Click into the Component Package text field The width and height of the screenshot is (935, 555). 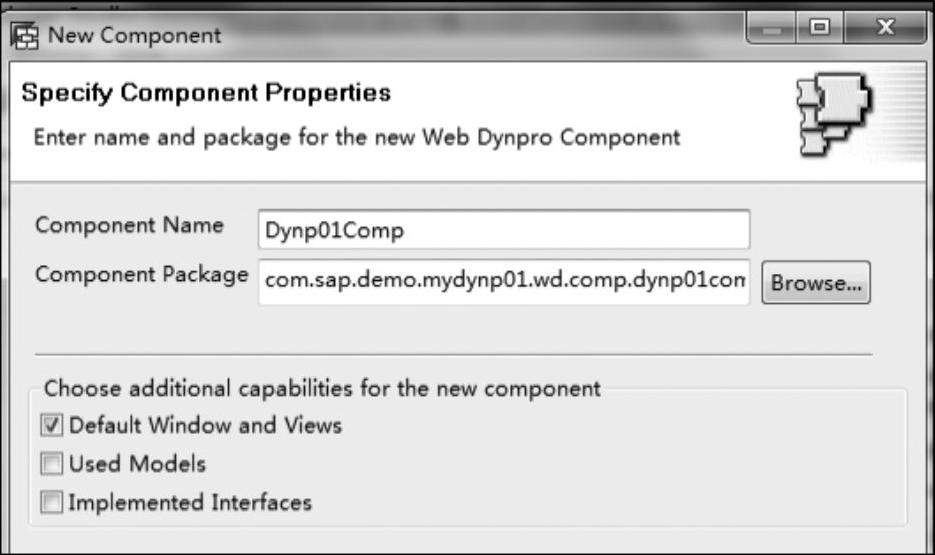(x=503, y=282)
